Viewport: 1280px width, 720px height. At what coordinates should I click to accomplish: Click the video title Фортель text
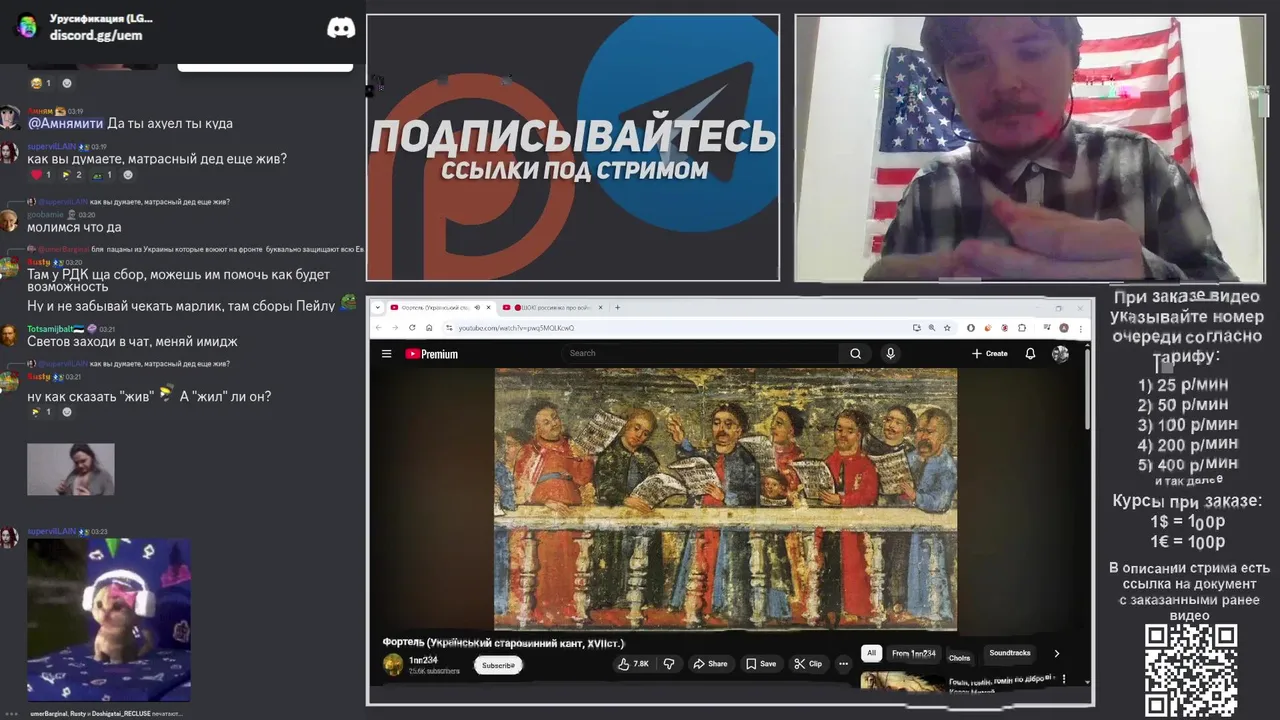503,642
